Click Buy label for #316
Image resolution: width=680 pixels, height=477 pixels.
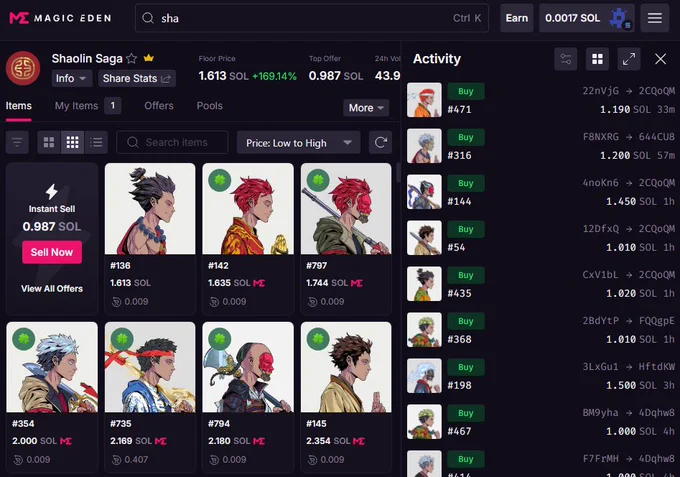click(465, 137)
